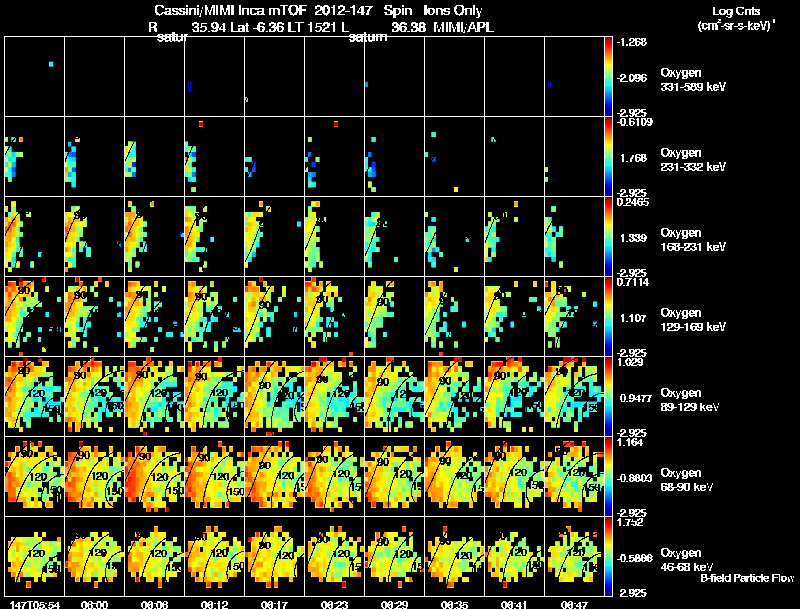Click the '06:06' time label
The width and height of the screenshot is (800, 609).
pyautogui.click(x=155, y=605)
